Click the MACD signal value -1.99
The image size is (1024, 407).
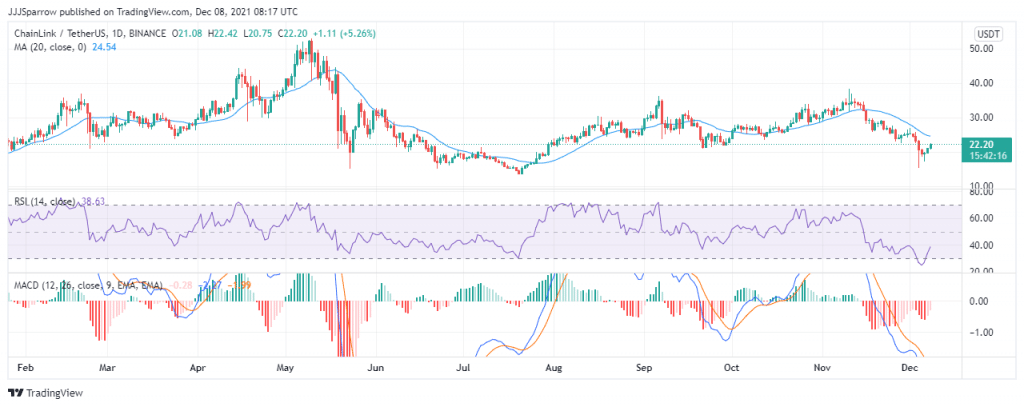[240, 285]
